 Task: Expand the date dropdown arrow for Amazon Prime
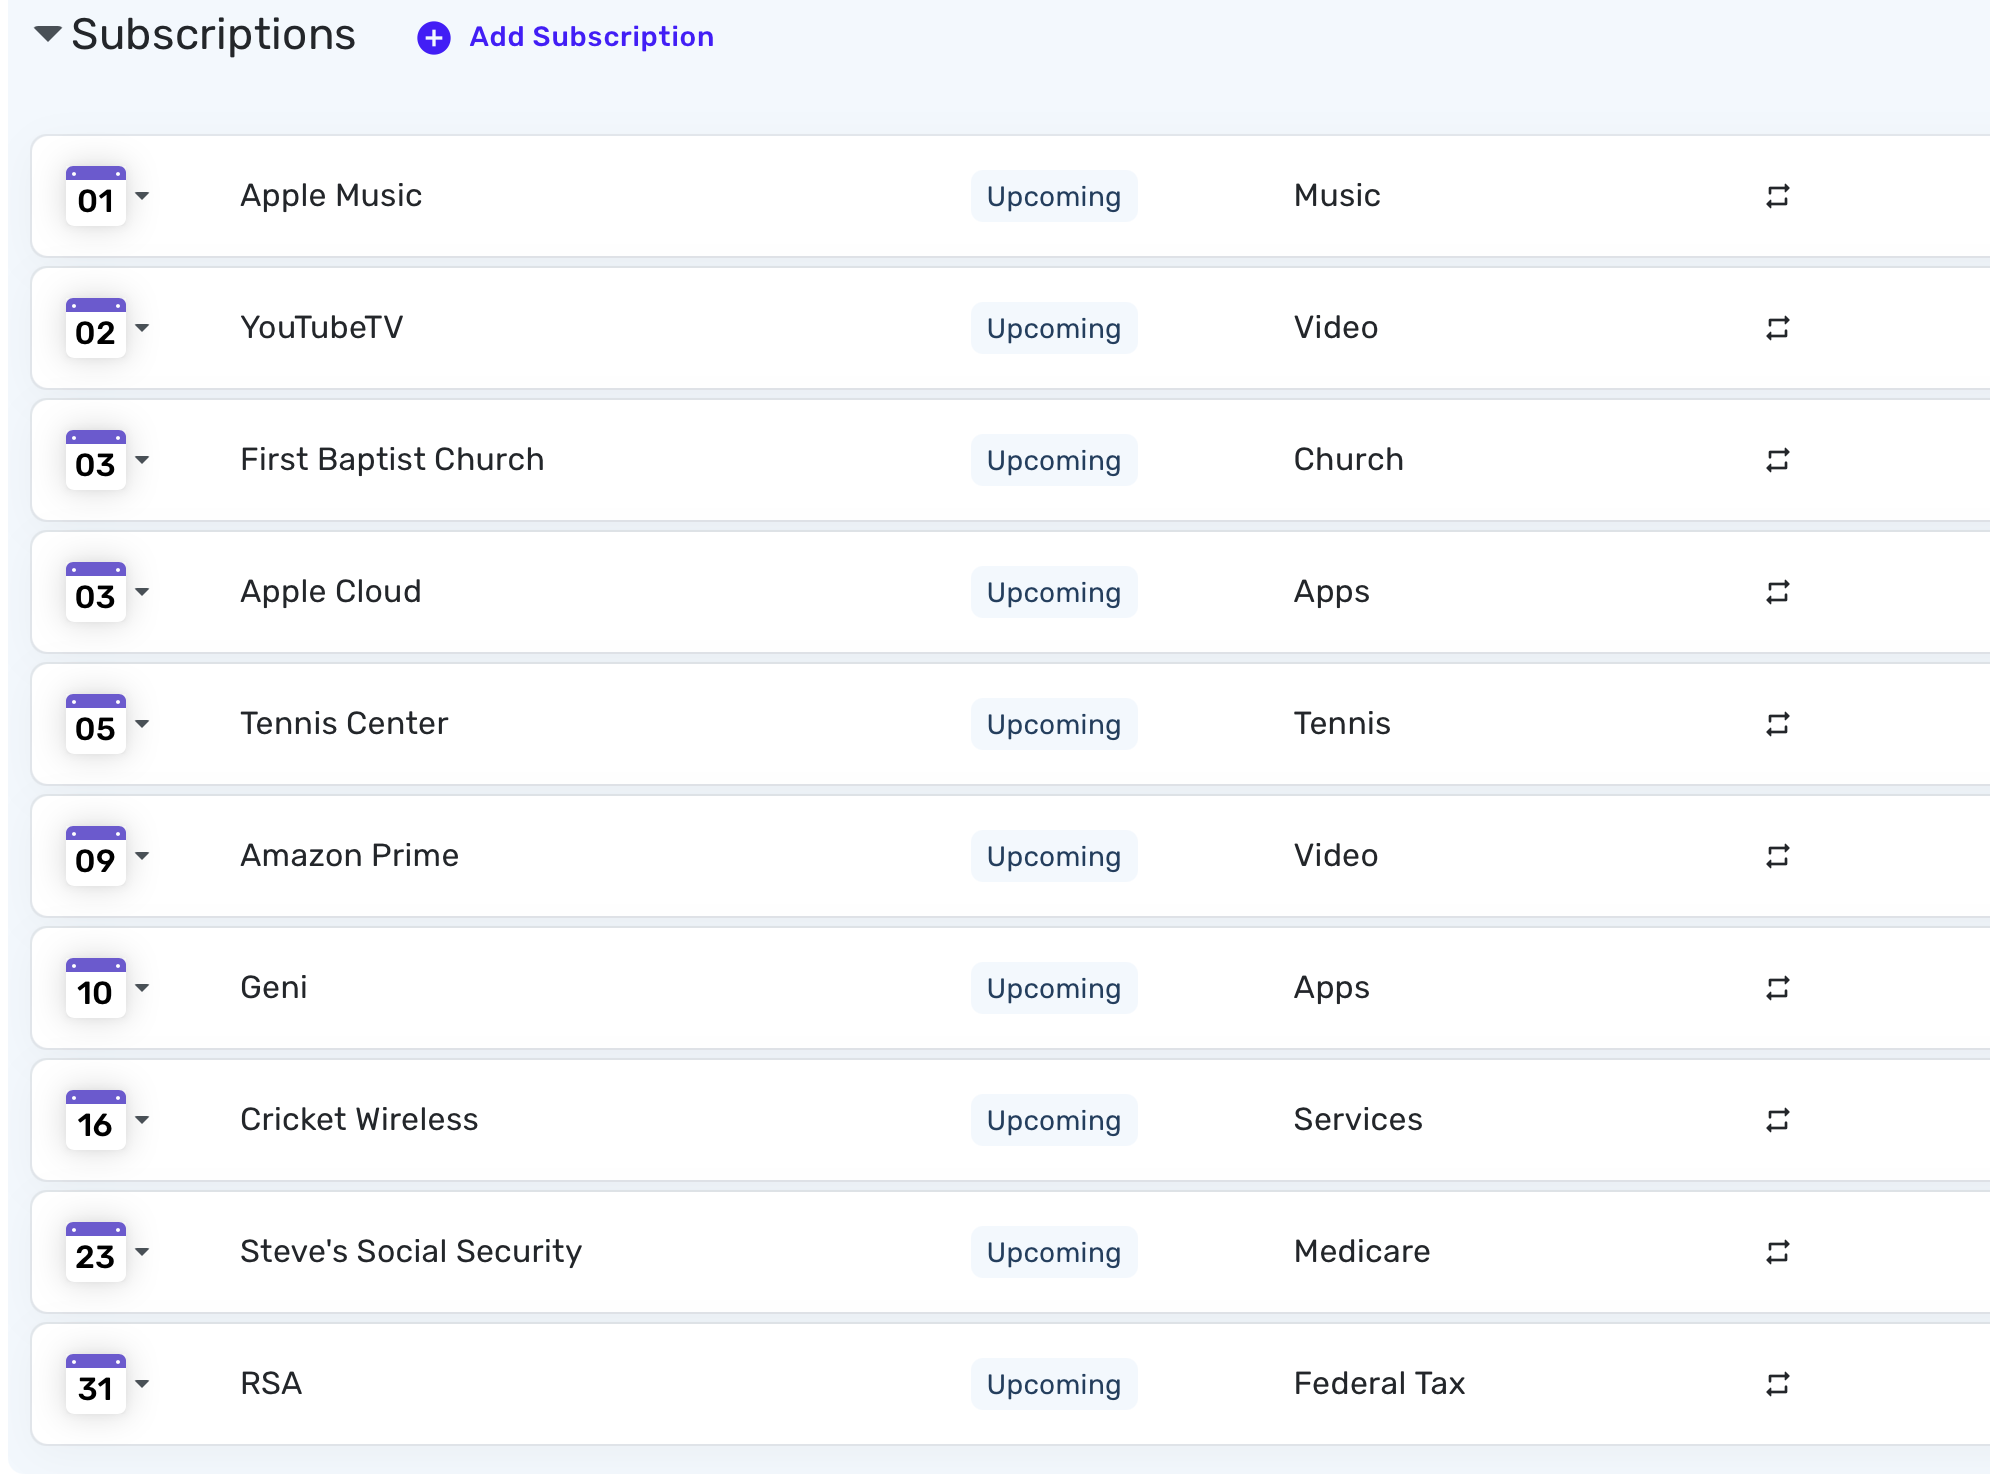click(142, 856)
